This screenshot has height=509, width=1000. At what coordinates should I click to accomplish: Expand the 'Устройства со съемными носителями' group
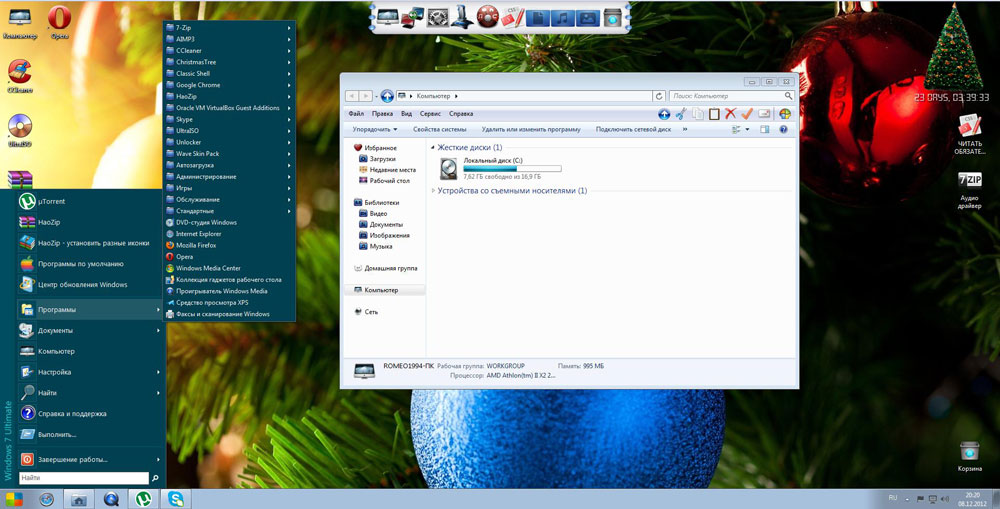point(434,190)
